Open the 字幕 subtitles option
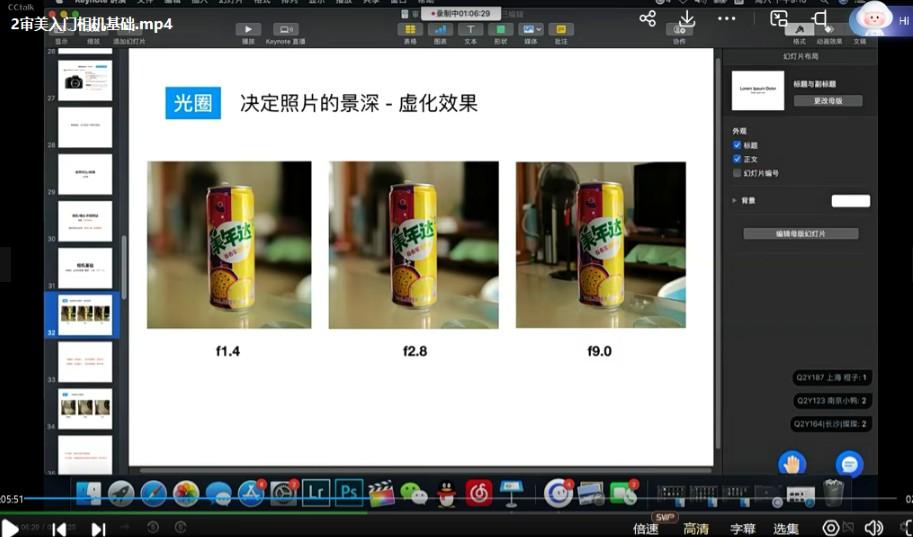Screen dimensions: 913x537 tap(742, 529)
